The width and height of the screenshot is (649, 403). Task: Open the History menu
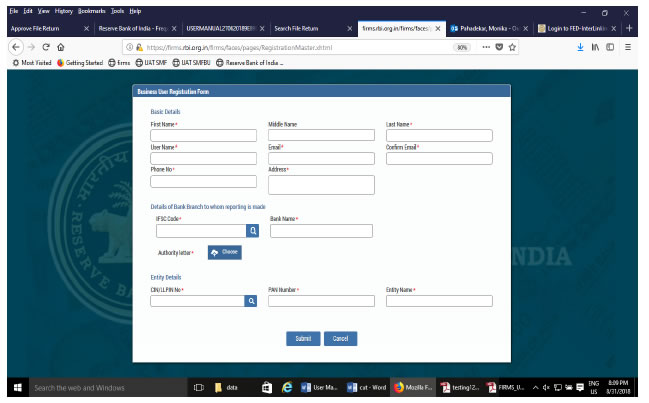point(64,10)
